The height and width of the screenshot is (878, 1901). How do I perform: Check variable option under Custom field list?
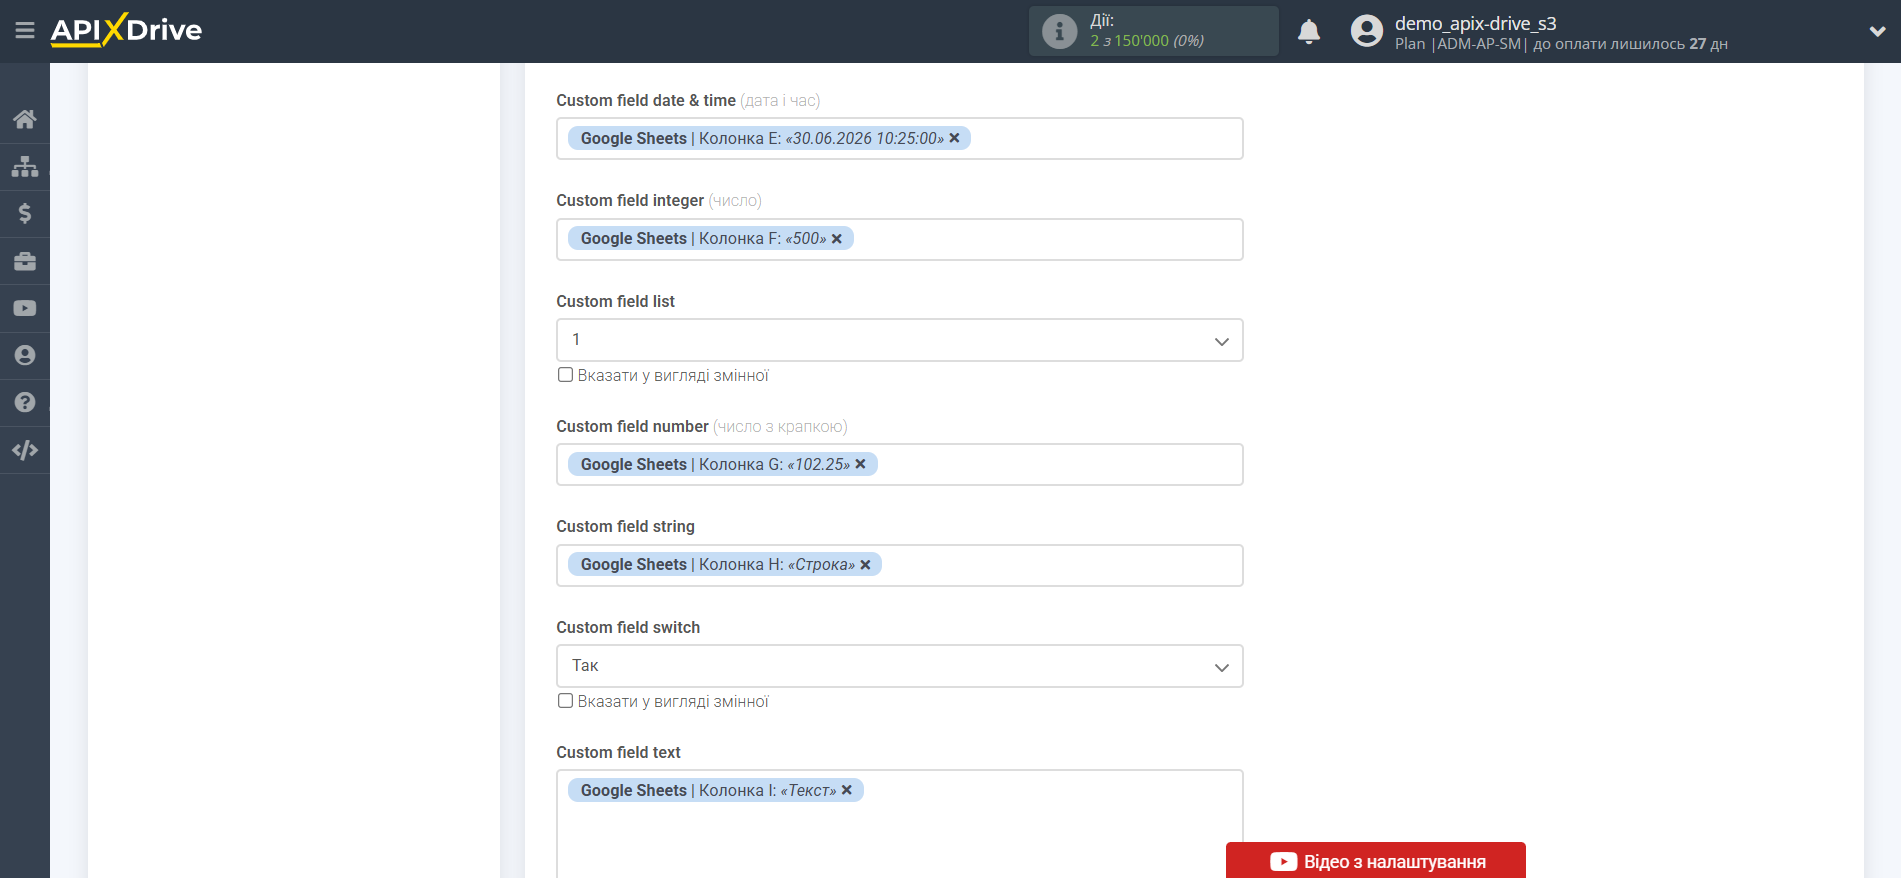click(x=566, y=375)
